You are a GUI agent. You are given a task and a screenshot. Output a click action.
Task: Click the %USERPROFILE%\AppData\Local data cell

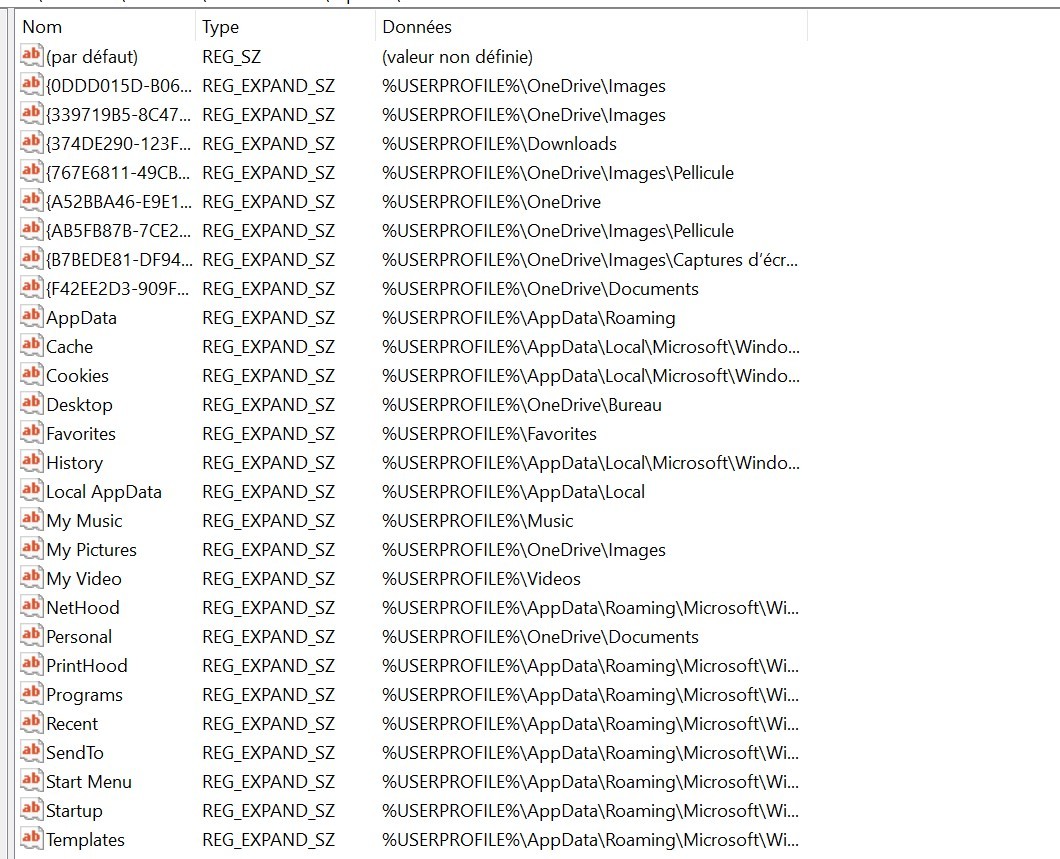point(513,492)
